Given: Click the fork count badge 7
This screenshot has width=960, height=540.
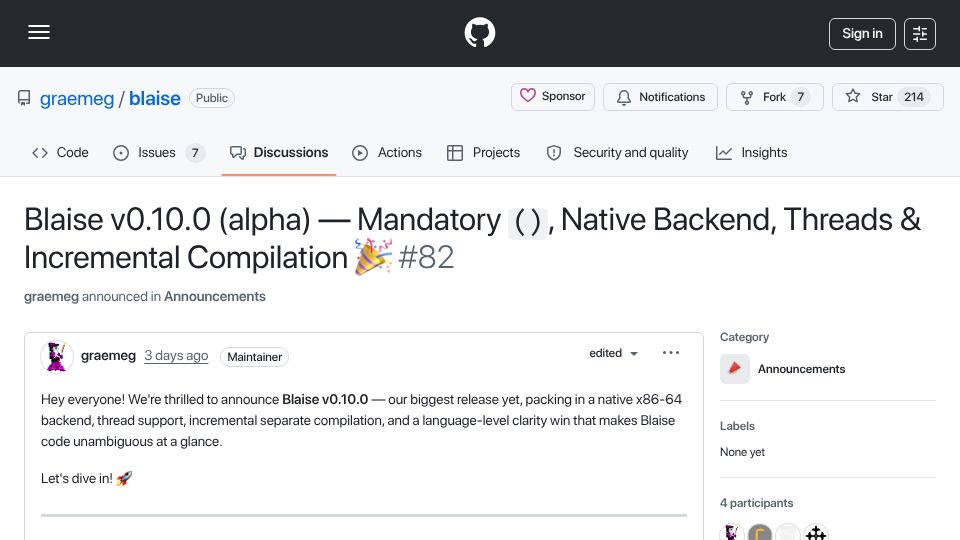Looking at the screenshot, I should [x=800, y=97].
